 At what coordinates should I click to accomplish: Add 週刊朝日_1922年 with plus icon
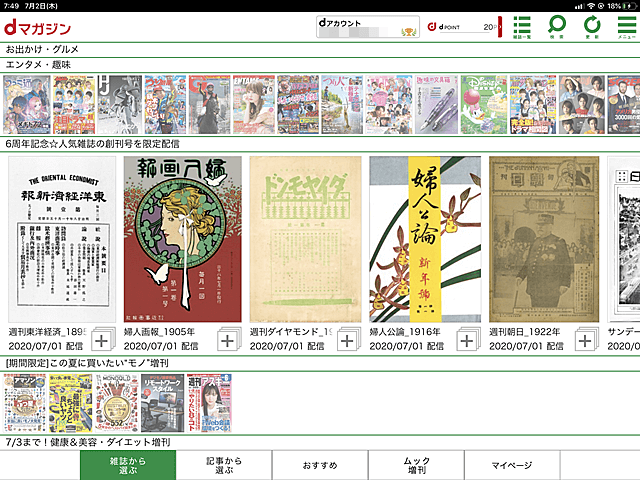[x=585, y=340]
